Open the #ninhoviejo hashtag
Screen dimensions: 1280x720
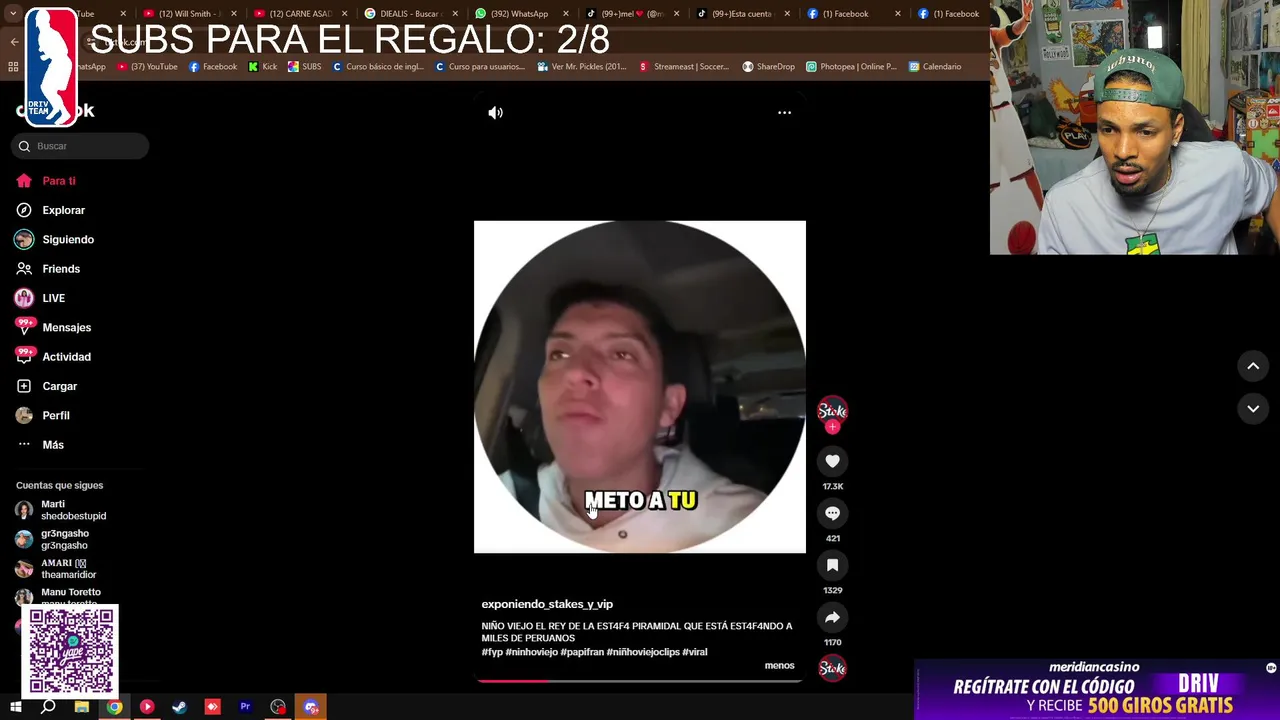pyautogui.click(x=531, y=652)
